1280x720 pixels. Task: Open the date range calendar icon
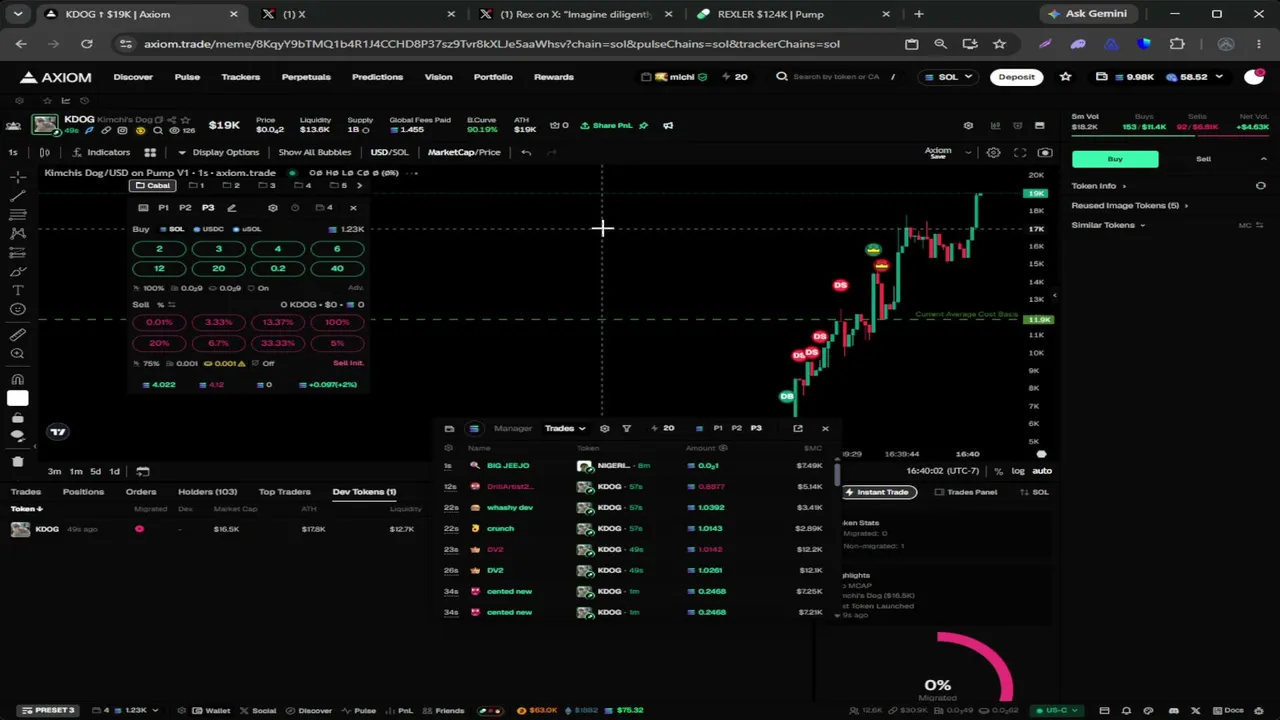pos(143,471)
